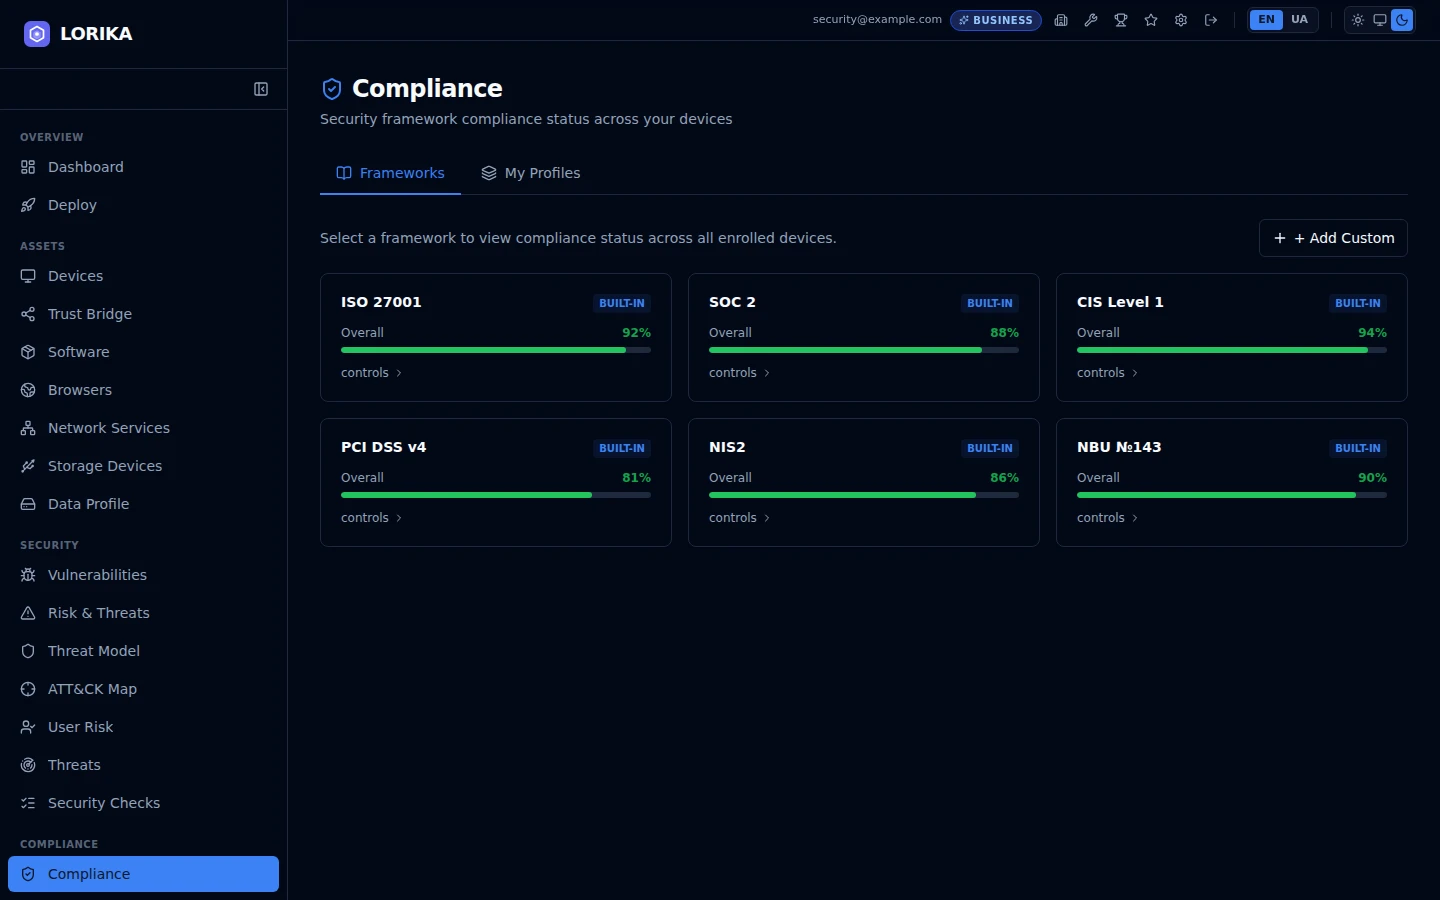Screen dimensions: 1440x900
Task: Expand controls on the SOC 2 card
Action: click(x=740, y=373)
